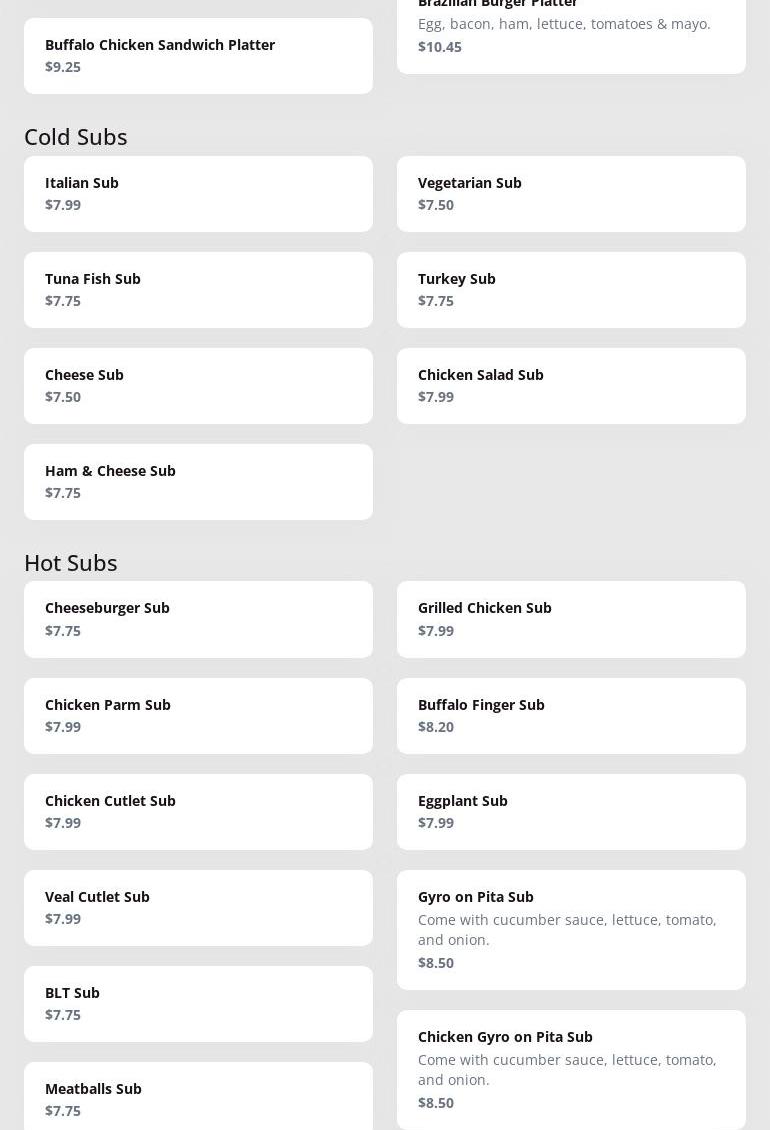Select Ham & Cheese Sub
This screenshot has height=1130, width=770.
(198, 481)
